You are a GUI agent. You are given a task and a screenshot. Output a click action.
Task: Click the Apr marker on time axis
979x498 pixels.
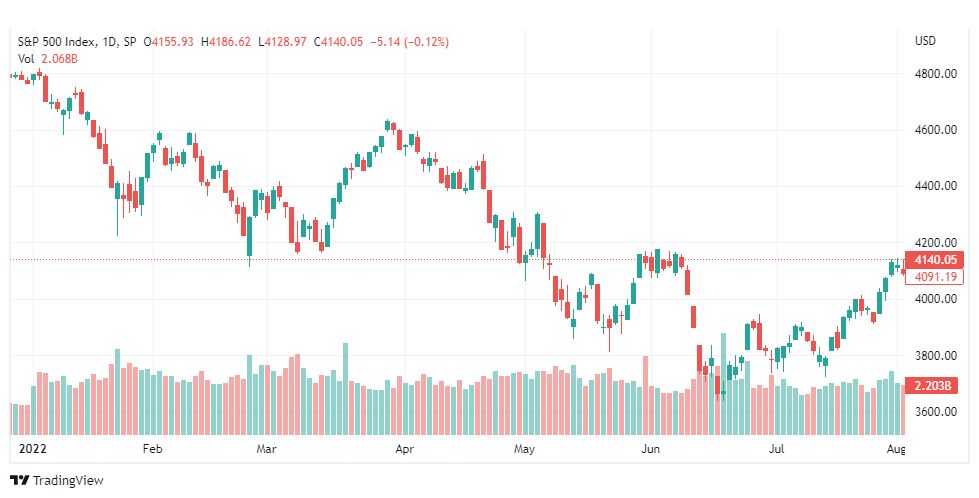(x=405, y=449)
